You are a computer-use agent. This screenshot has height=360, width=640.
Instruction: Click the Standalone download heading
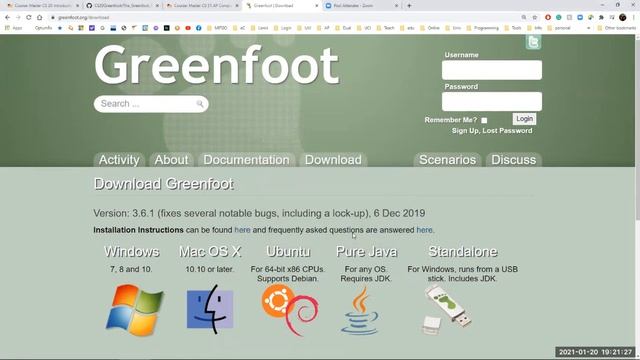coord(462,251)
